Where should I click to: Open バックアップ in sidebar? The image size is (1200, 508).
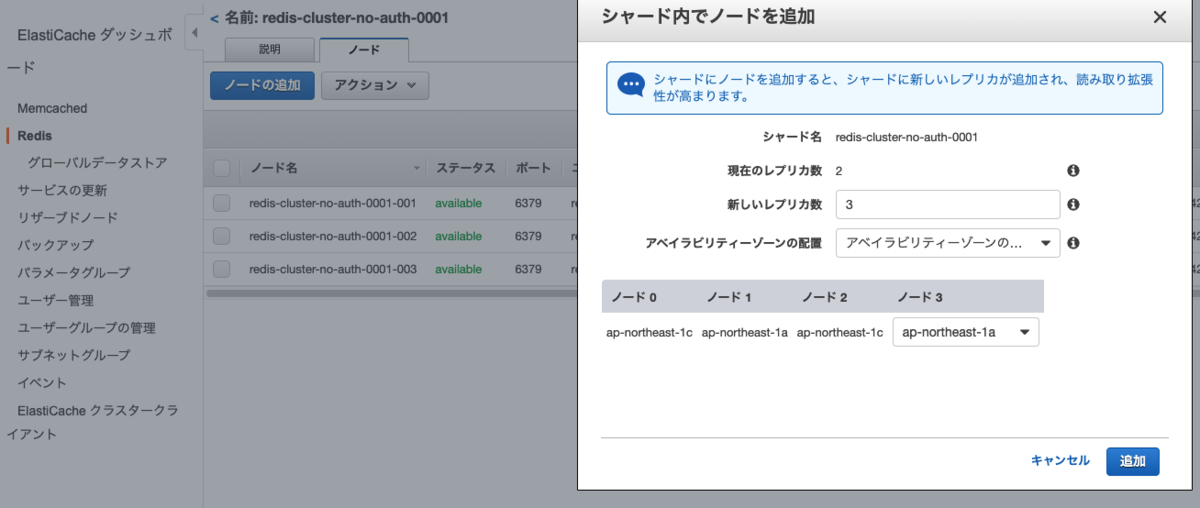click(55, 245)
